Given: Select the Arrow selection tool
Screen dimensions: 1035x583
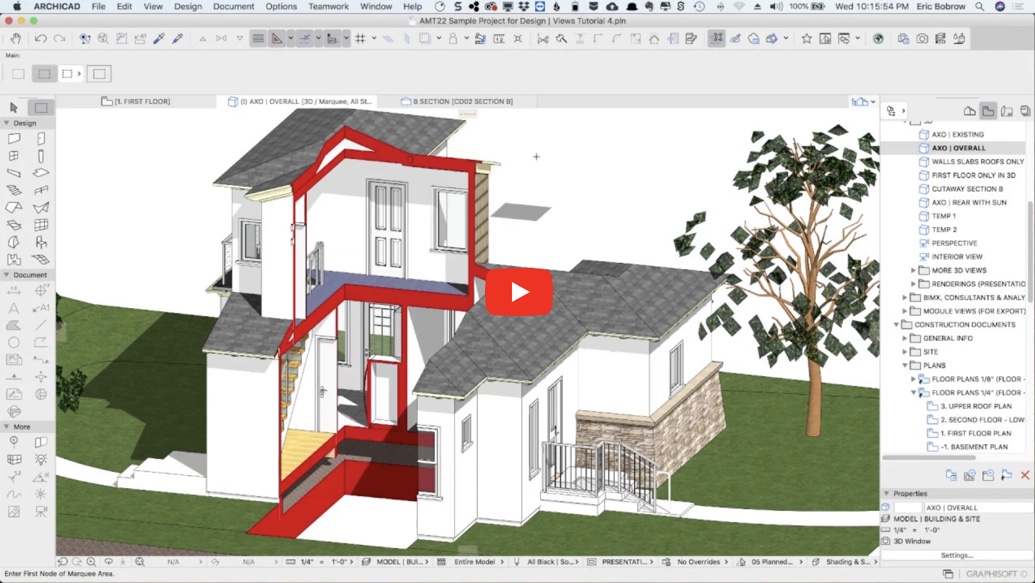Looking at the screenshot, I should pos(14,105).
